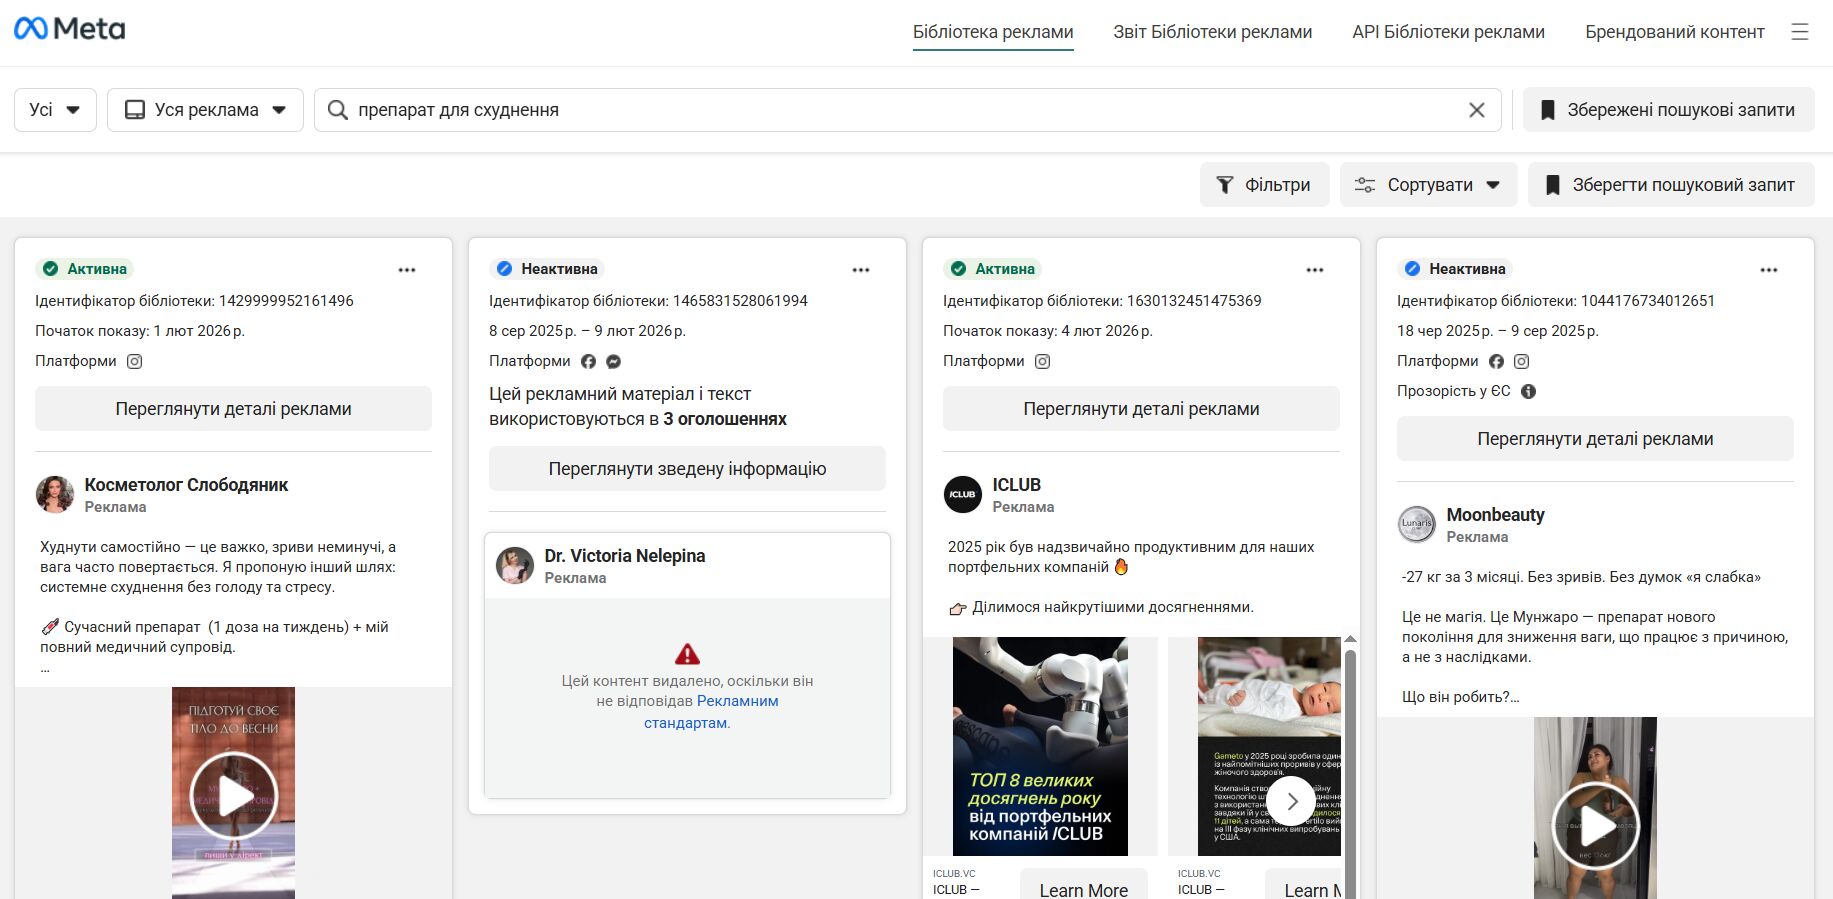This screenshot has height=899, width=1833.
Task: View ad details for Косметолог Слободяник
Action: [x=233, y=409]
